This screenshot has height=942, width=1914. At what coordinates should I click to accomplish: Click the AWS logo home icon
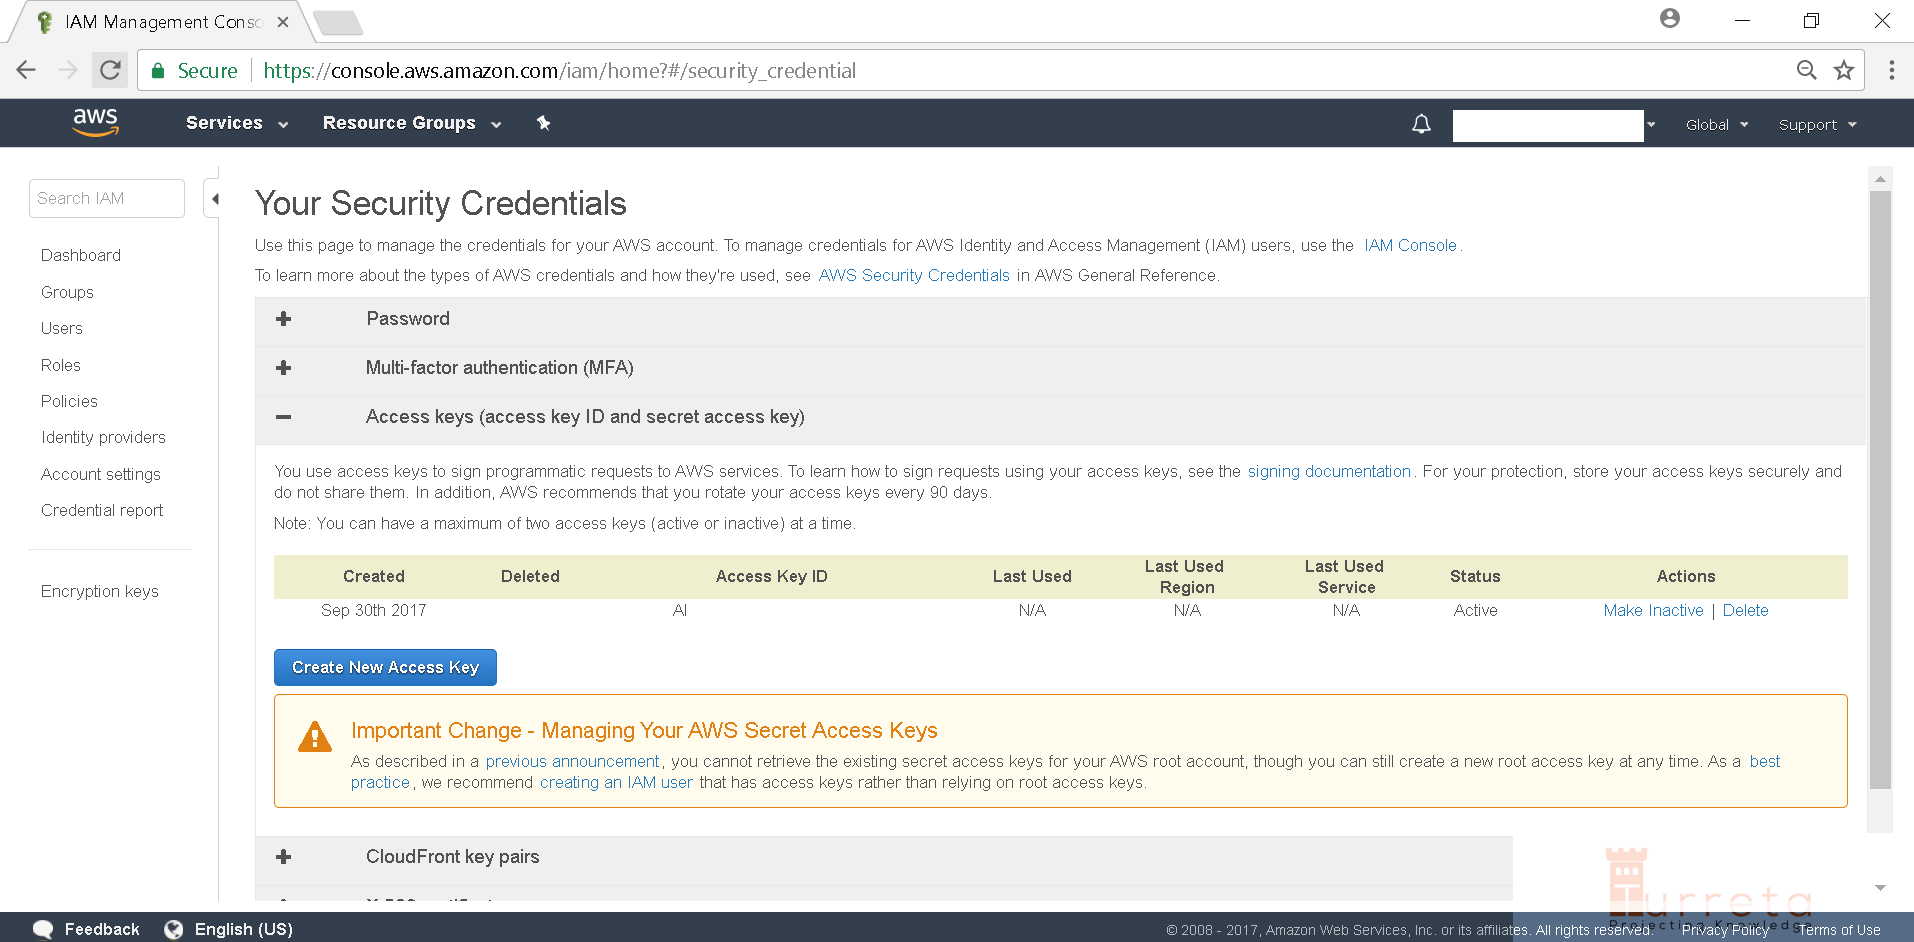pyautogui.click(x=95, y=122)
